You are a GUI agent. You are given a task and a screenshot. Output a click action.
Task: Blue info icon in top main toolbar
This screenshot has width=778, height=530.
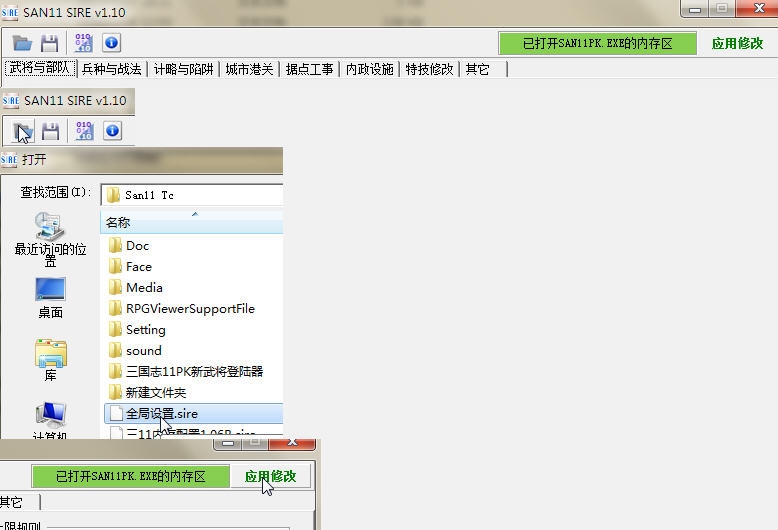[112, 43]
